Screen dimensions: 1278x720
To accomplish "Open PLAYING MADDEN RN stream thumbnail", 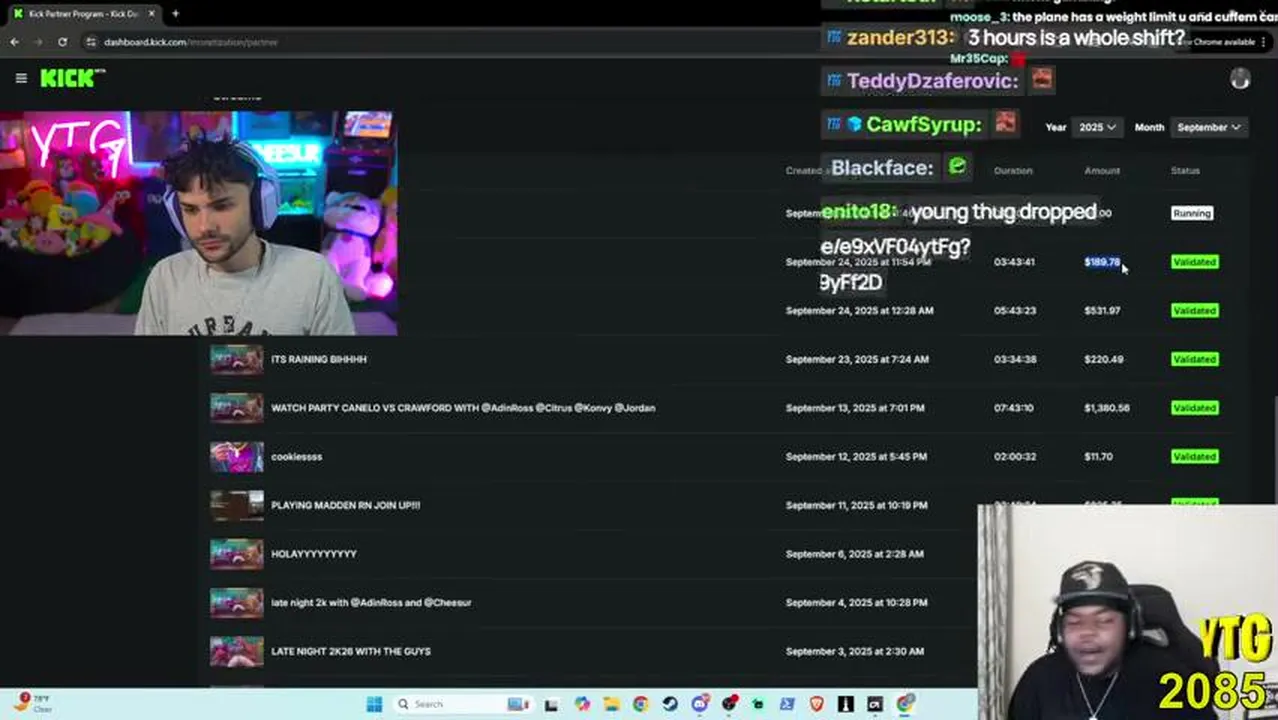I will coord(237,505).
